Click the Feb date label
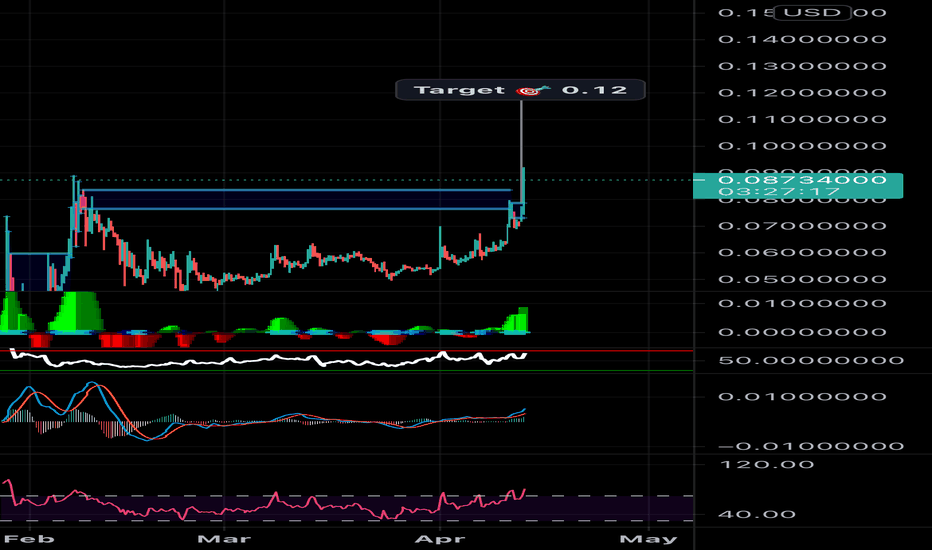 29,539
